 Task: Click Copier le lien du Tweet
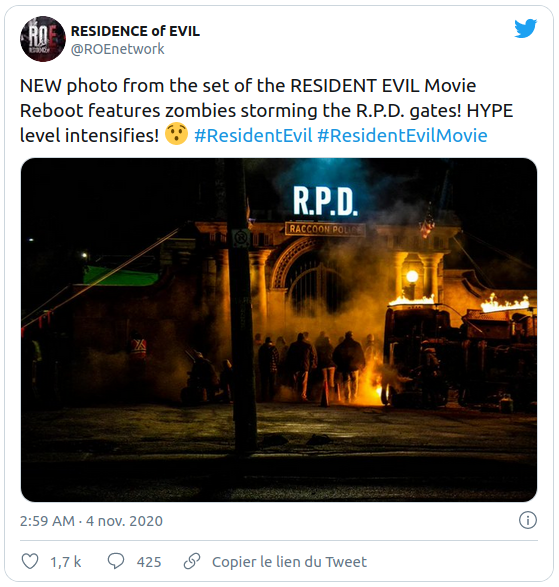(x=289, y=562)
